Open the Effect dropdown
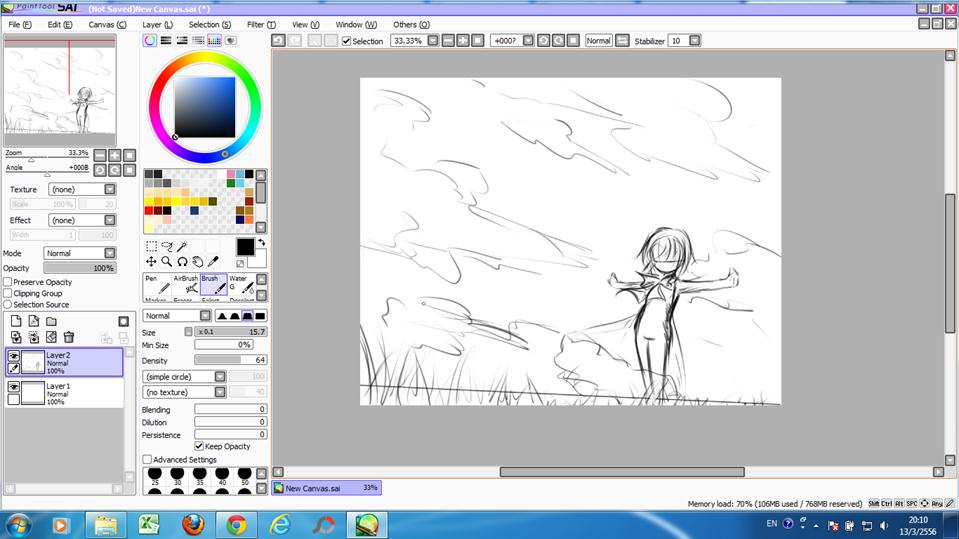This screenshot has width=959, height=539. [x=109, y=220]
